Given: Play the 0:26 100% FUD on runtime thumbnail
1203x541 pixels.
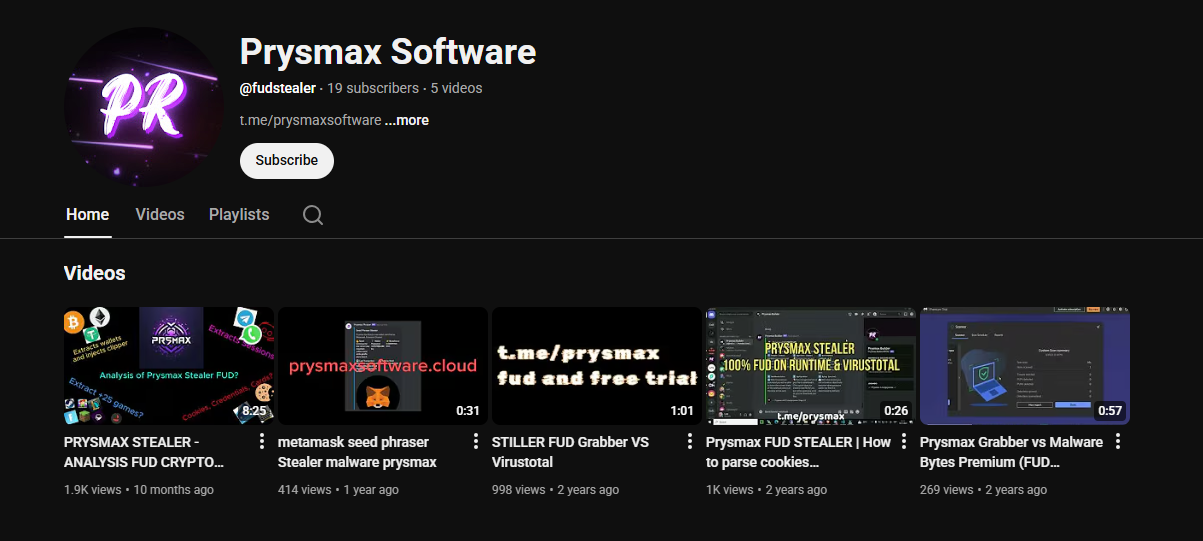Looking at the screenshot, I should (811, 366).
